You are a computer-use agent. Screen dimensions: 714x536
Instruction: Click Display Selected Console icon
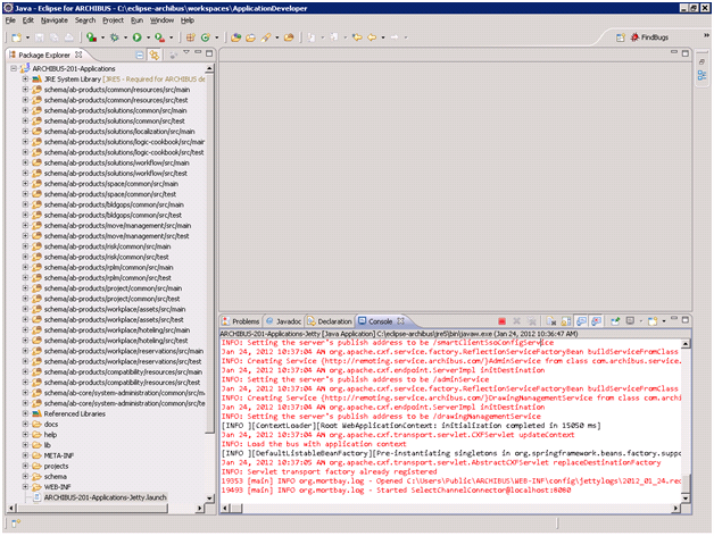click(x=630, y=321)
